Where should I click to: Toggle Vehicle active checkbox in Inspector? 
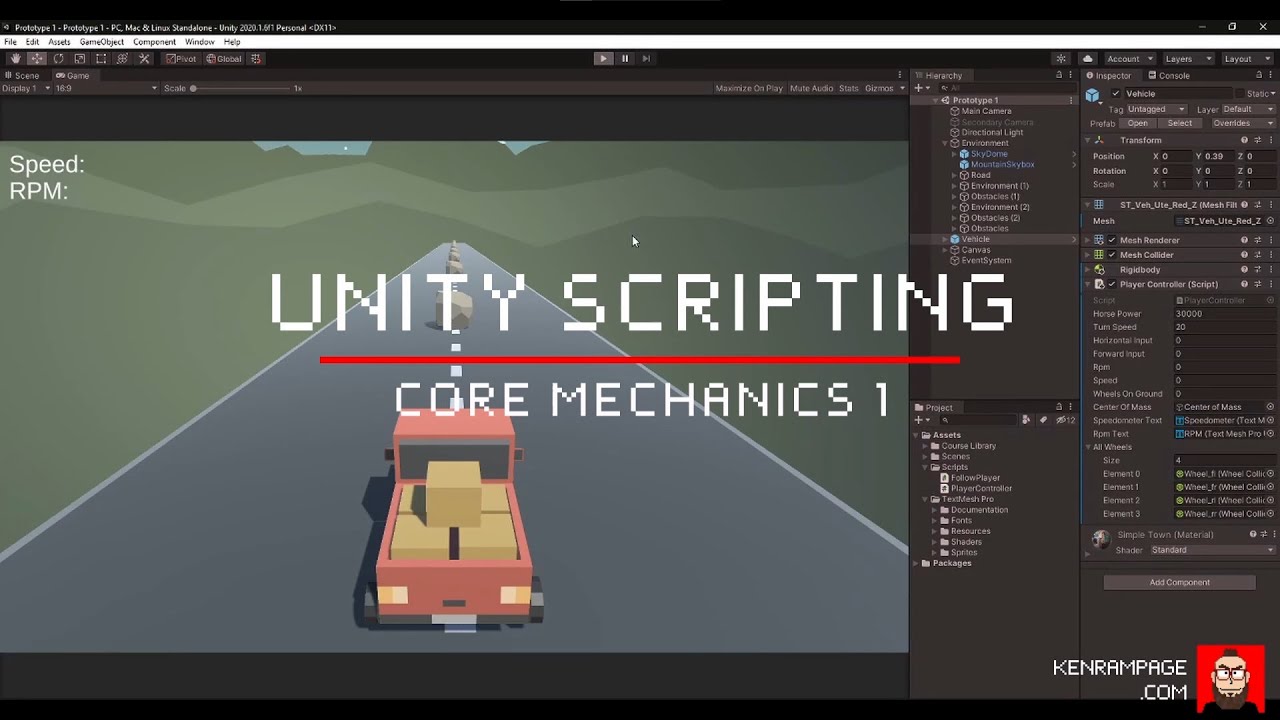point(1116,94)
